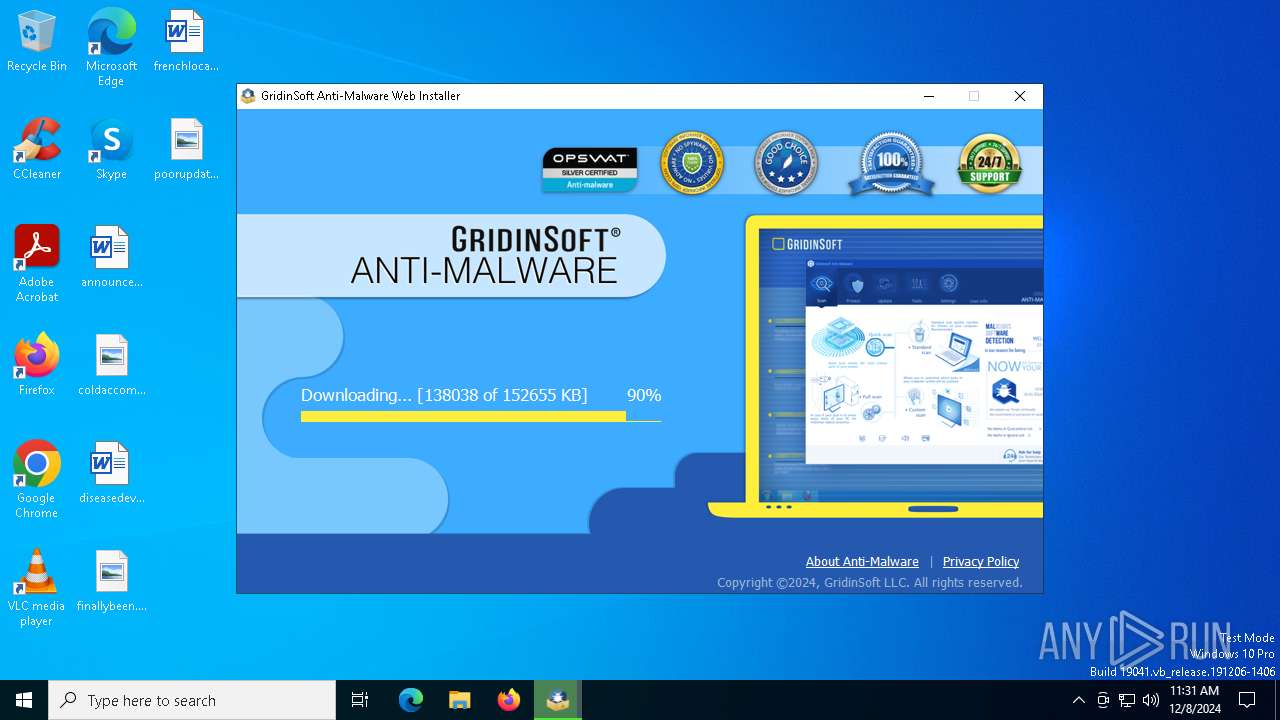1280x720 pixels.
Task: Open the Action Center notifications
Action: coord(1247,700)
